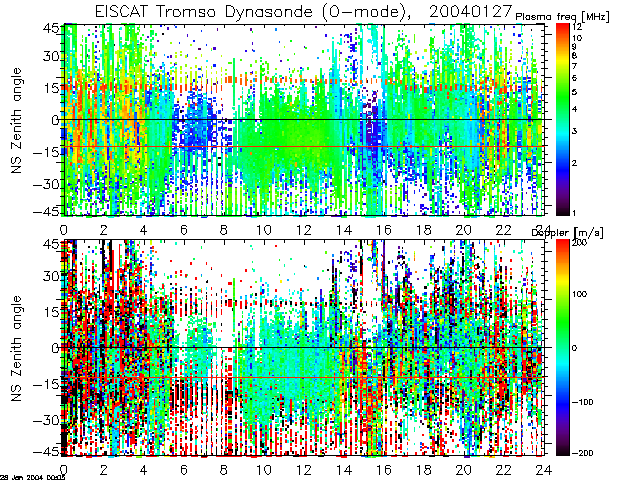Click the '100' tick on Doppler colorbar
Image resolution: width=640 pixels, height=480 pixels.
click(x=579, y=294)
